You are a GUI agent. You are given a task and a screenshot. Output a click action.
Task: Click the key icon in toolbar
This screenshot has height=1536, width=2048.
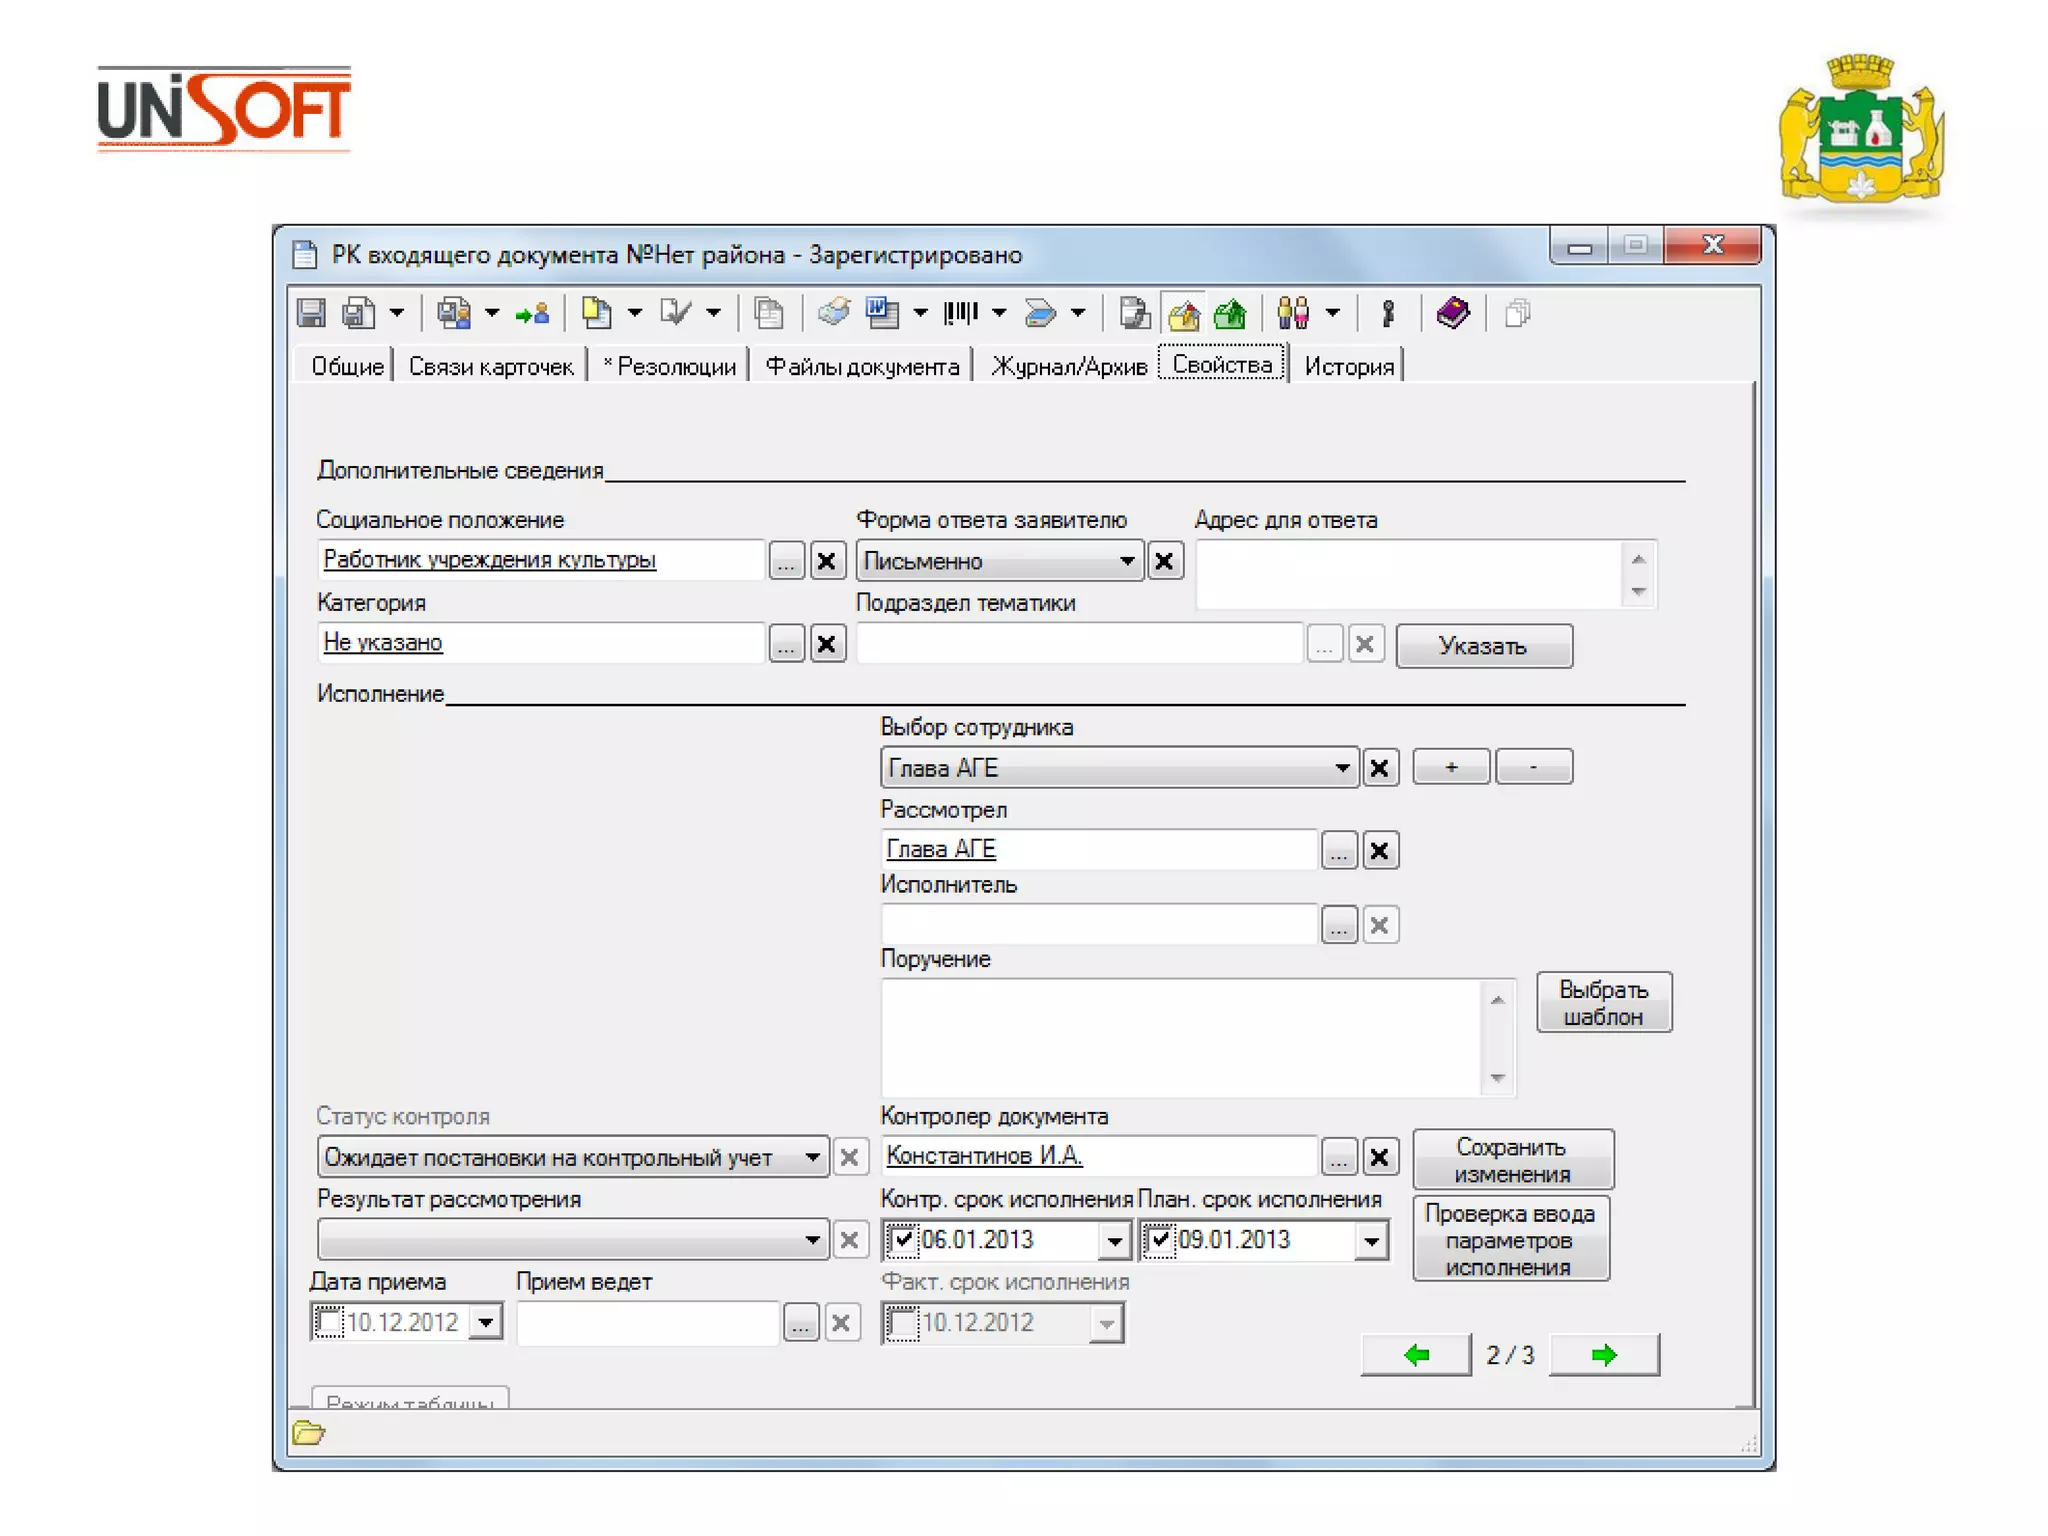[x=1387, y=314]
